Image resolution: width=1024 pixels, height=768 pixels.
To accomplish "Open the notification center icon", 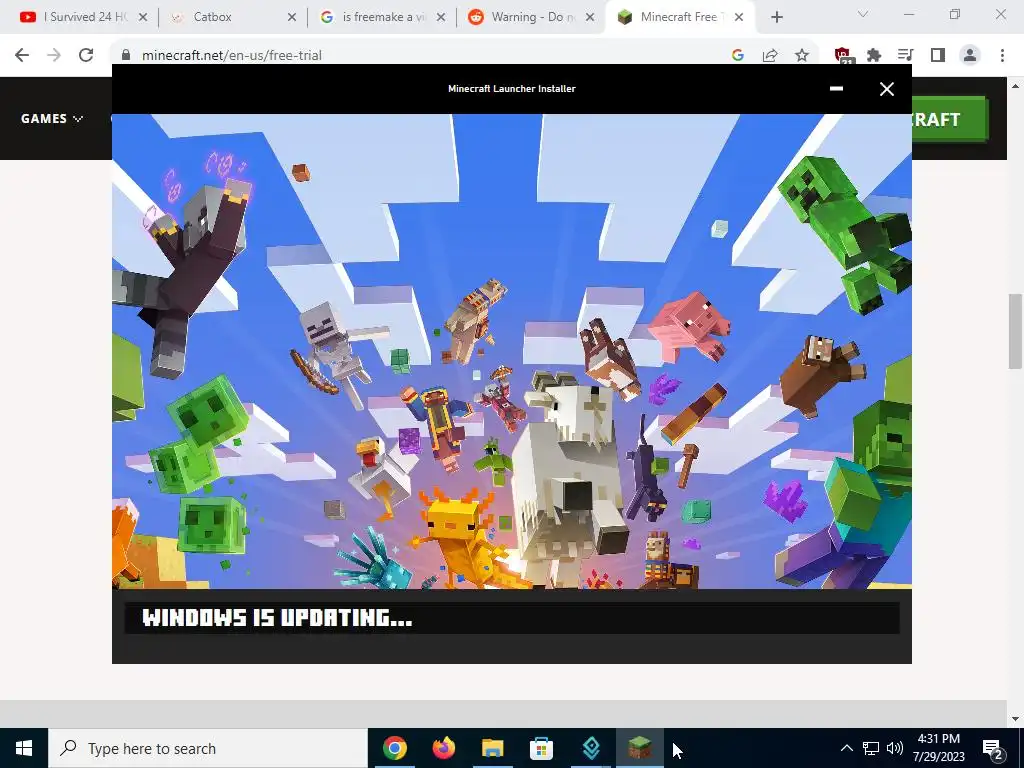I will pyautogui.click(x=992, y=750).
